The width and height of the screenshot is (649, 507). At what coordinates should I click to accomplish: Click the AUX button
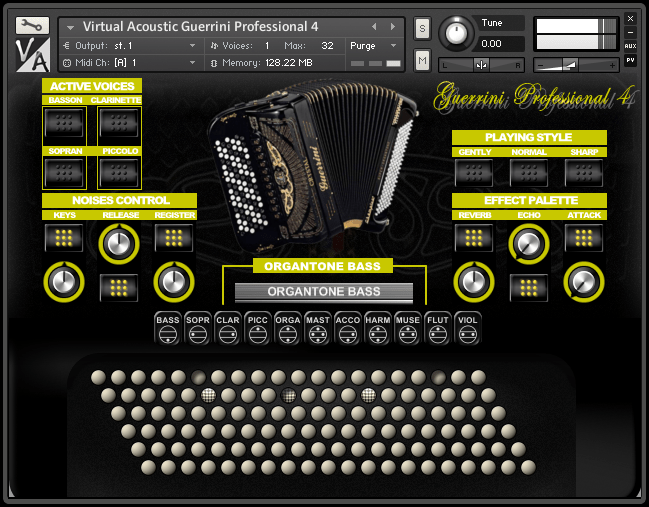point(630,46)
